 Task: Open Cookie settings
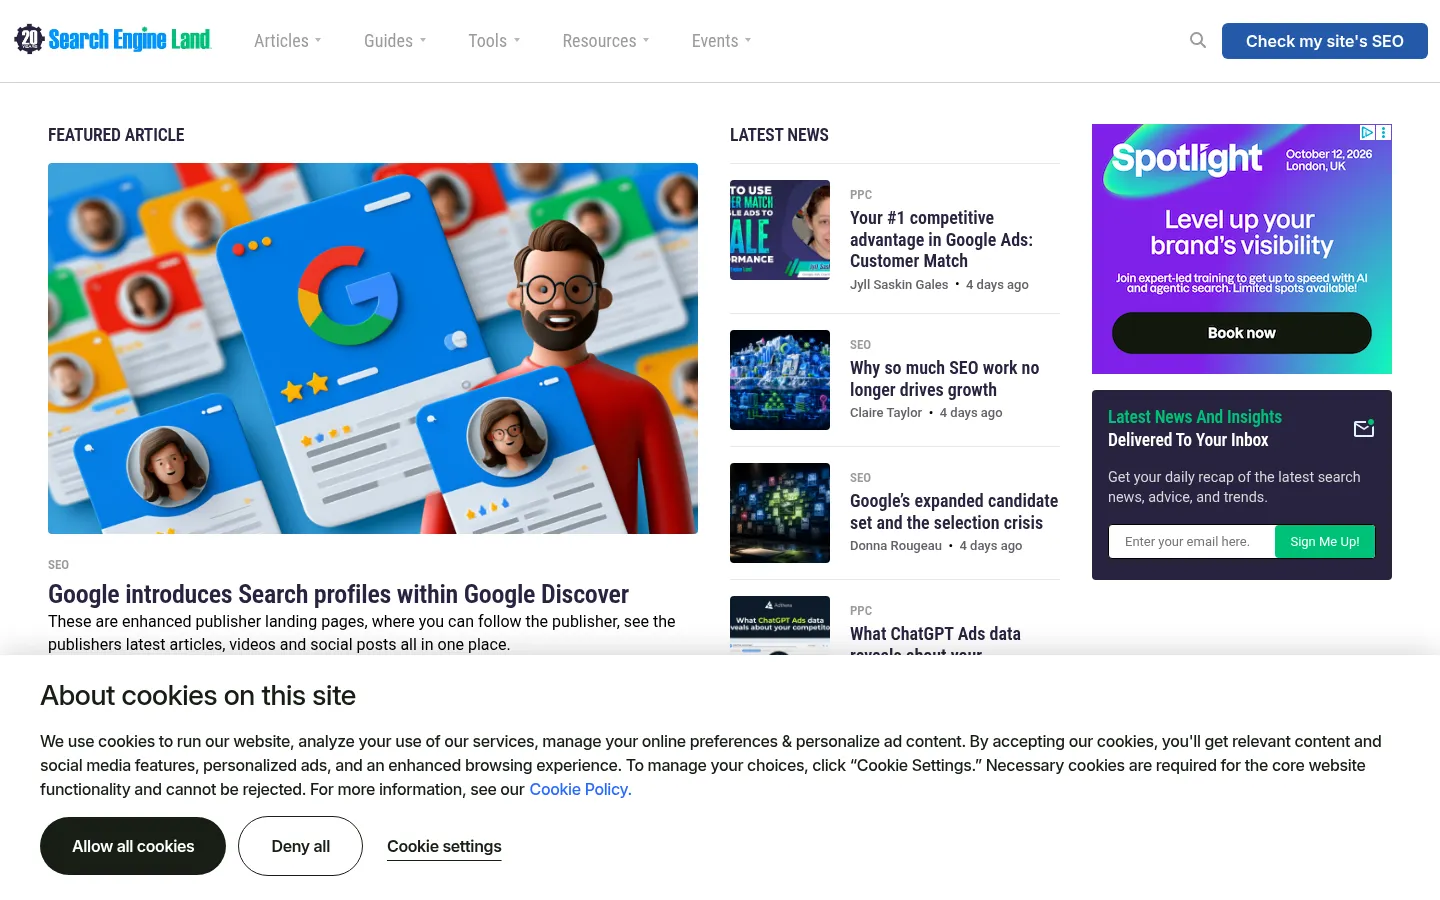coord(444,847)
